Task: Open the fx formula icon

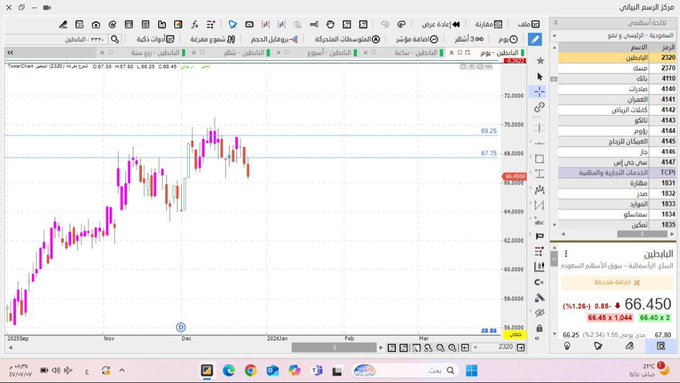Action: pos(195,24)
